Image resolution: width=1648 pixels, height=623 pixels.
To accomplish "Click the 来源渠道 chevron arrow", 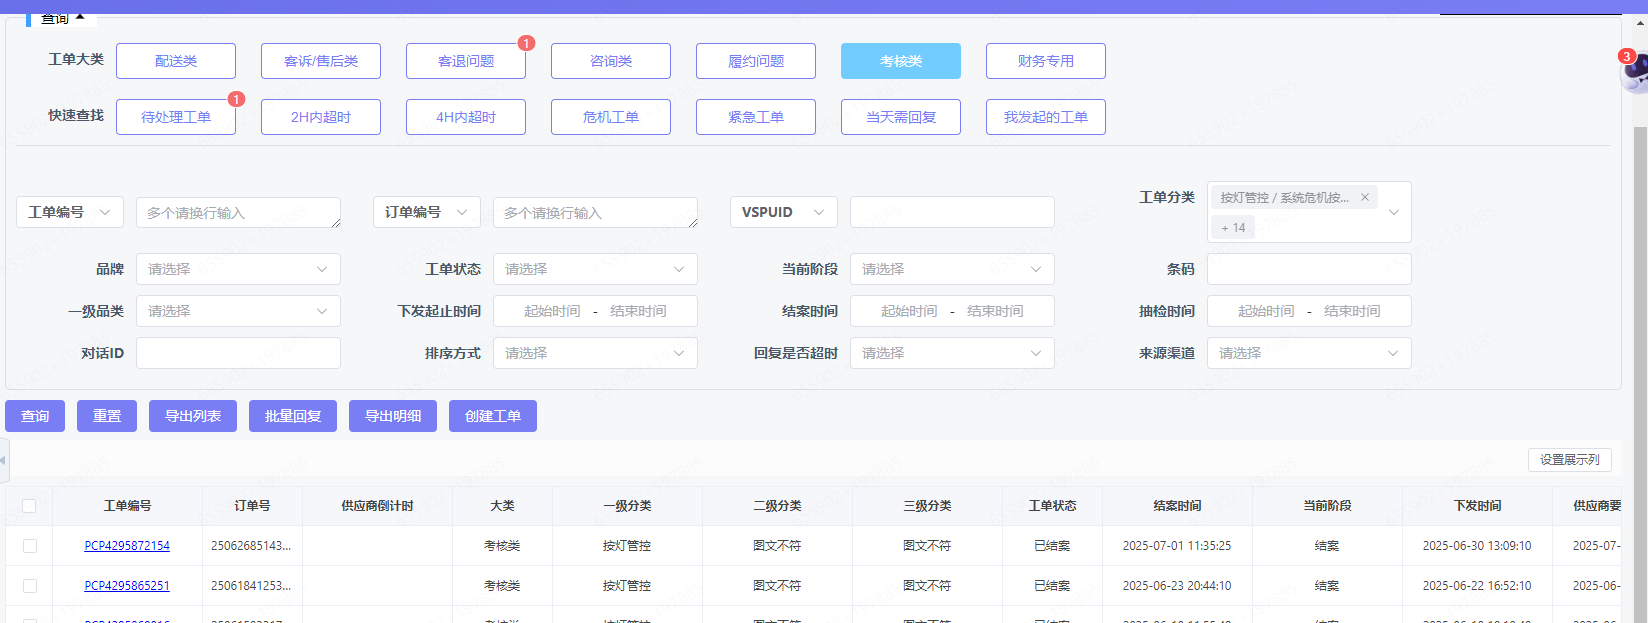I will coord(1393,353).
